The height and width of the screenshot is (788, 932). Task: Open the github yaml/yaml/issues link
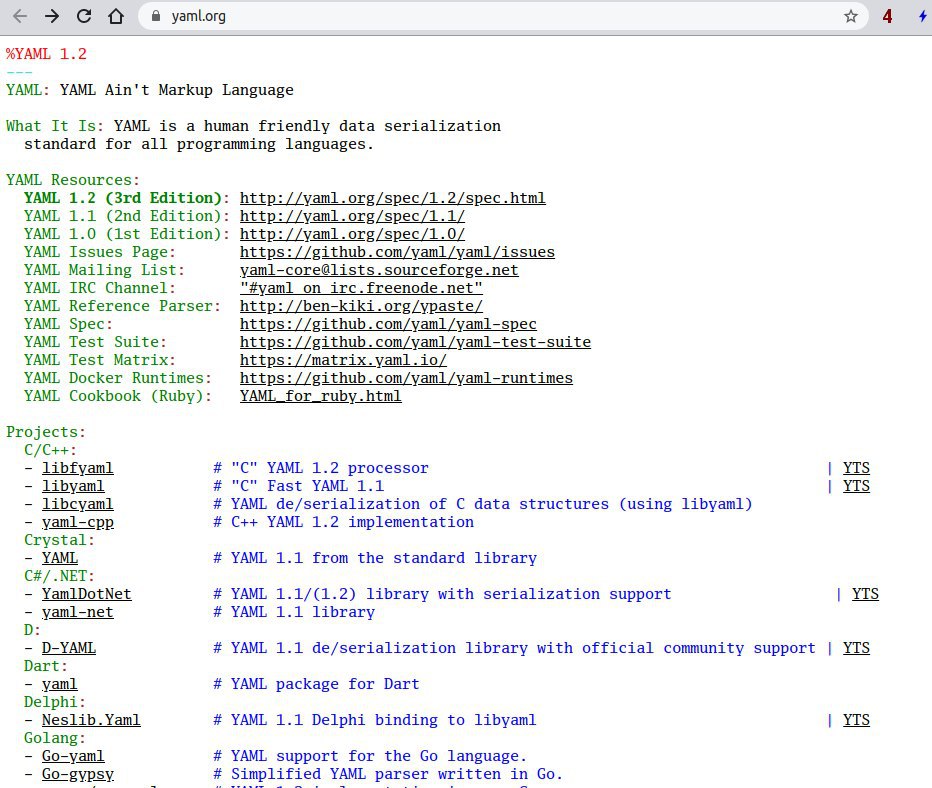(397, 252)
